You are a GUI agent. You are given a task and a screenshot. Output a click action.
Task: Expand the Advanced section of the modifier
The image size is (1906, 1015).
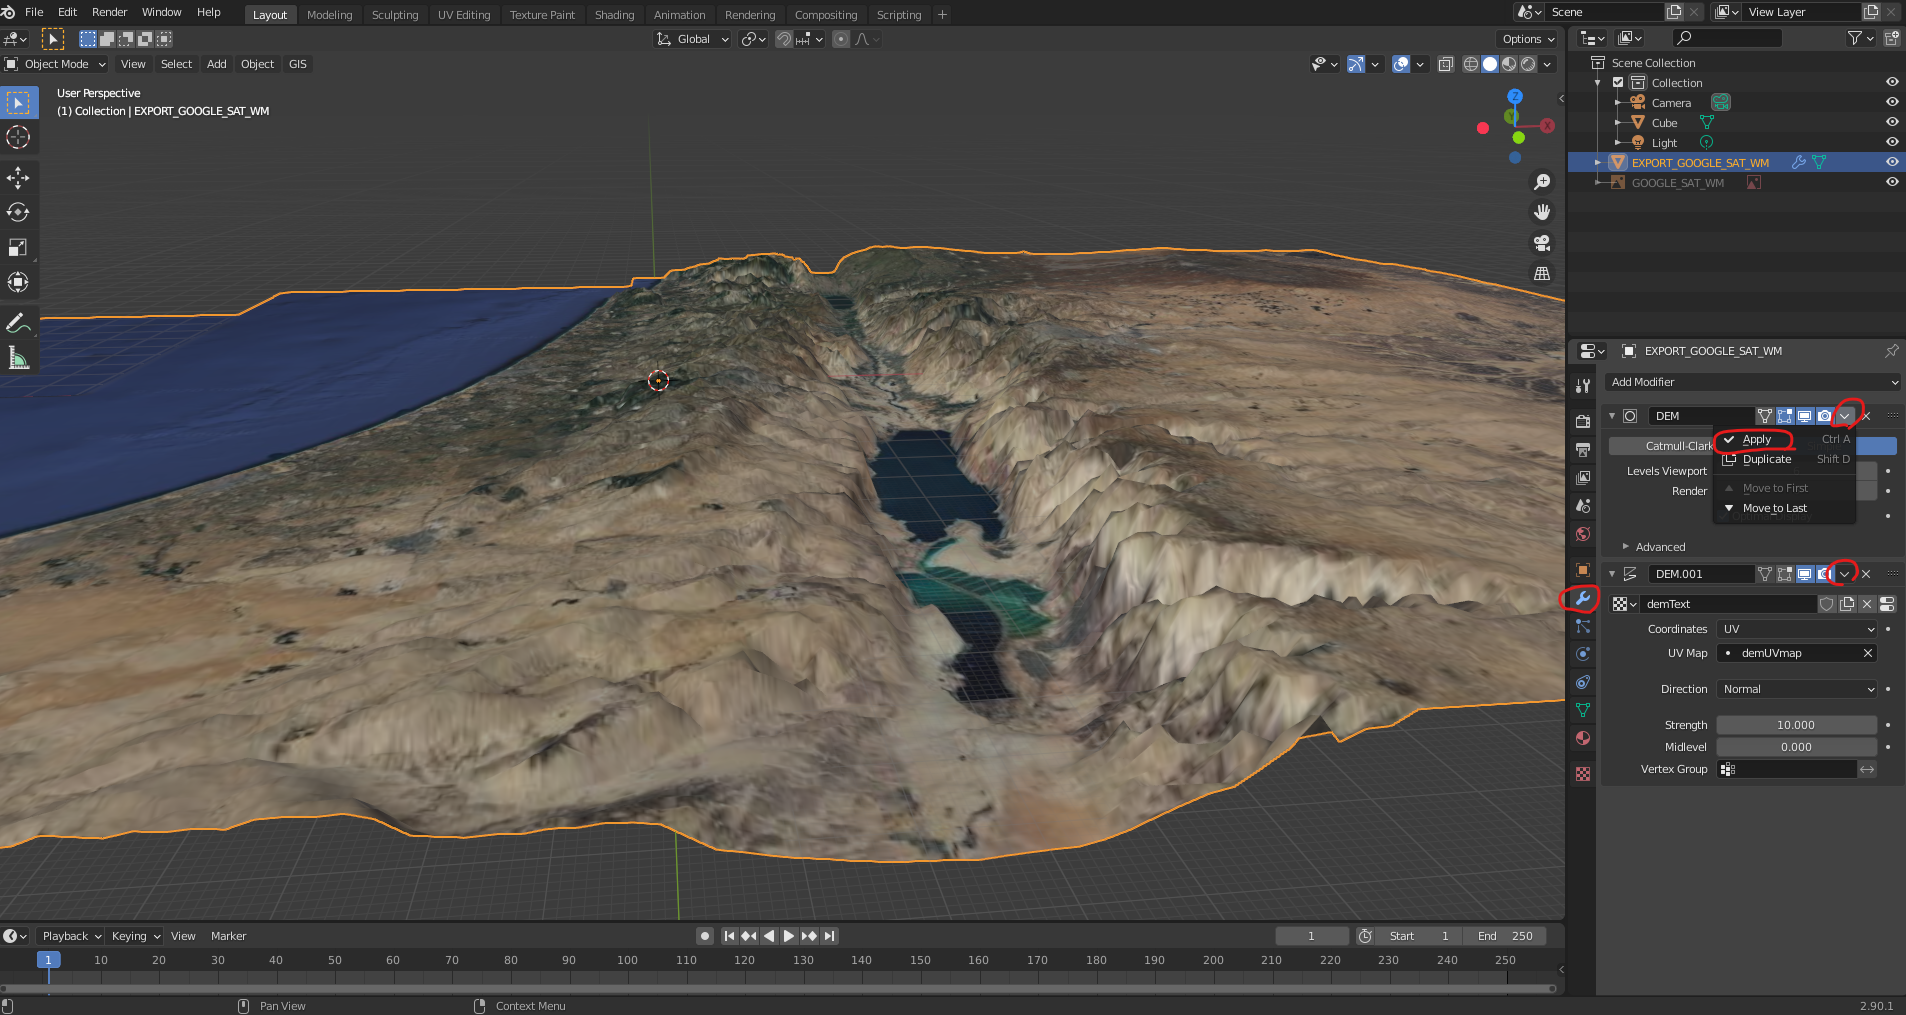[x=1660, y=547]
